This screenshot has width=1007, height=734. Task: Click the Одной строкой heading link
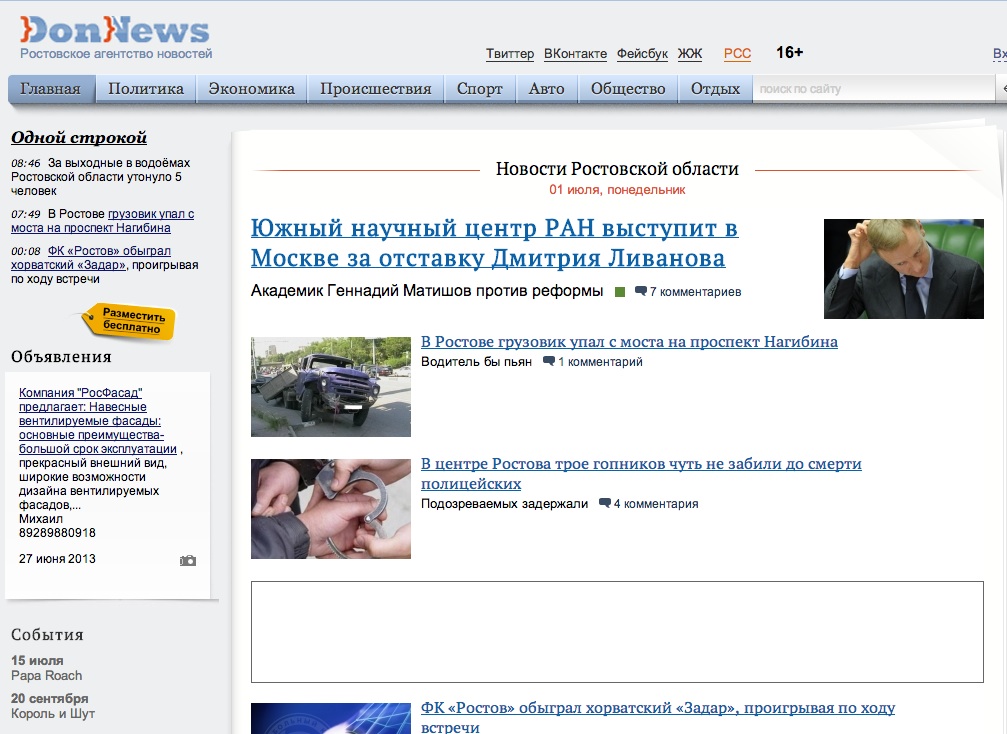(x=79, y=138)
